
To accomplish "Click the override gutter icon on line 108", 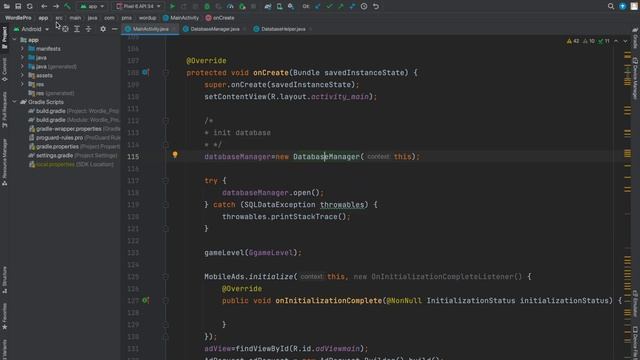I will (x=145, y=72).
